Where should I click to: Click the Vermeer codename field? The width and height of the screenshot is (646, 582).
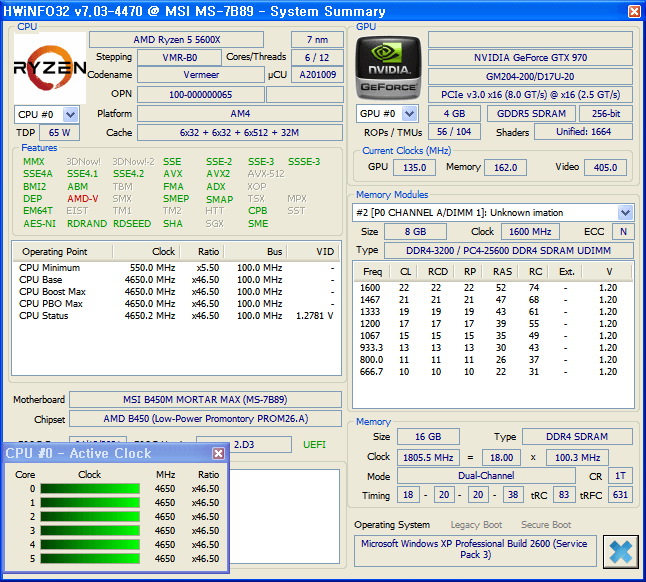tap(201, 75)
